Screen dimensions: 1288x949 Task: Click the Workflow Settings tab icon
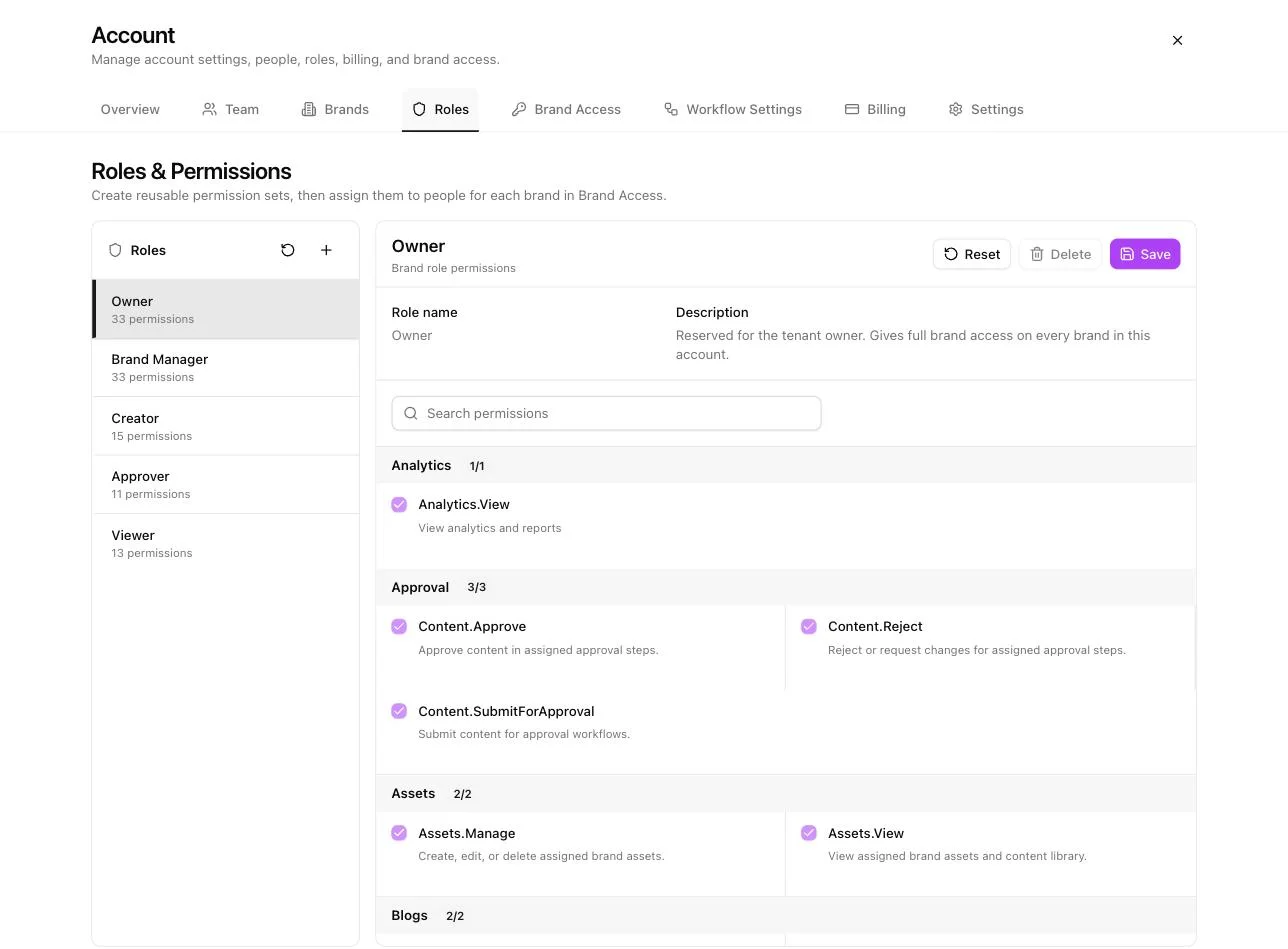(x=671, y=109)
